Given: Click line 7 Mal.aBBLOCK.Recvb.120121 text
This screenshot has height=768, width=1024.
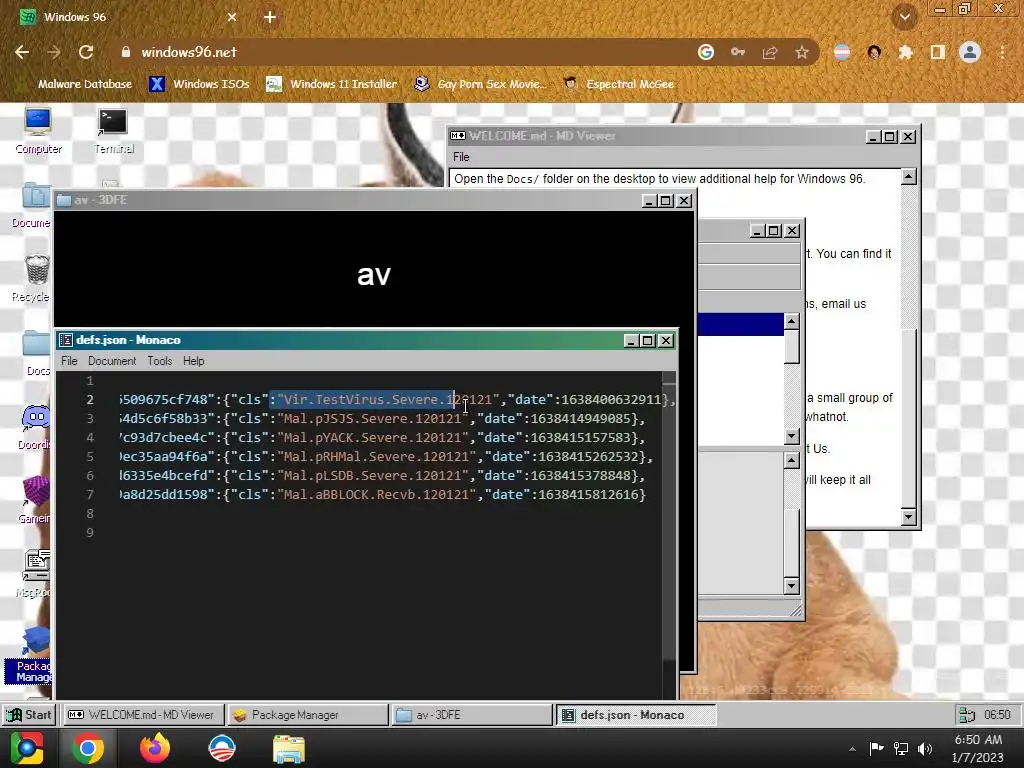Looking at the screenshot, I should (376, 494).
